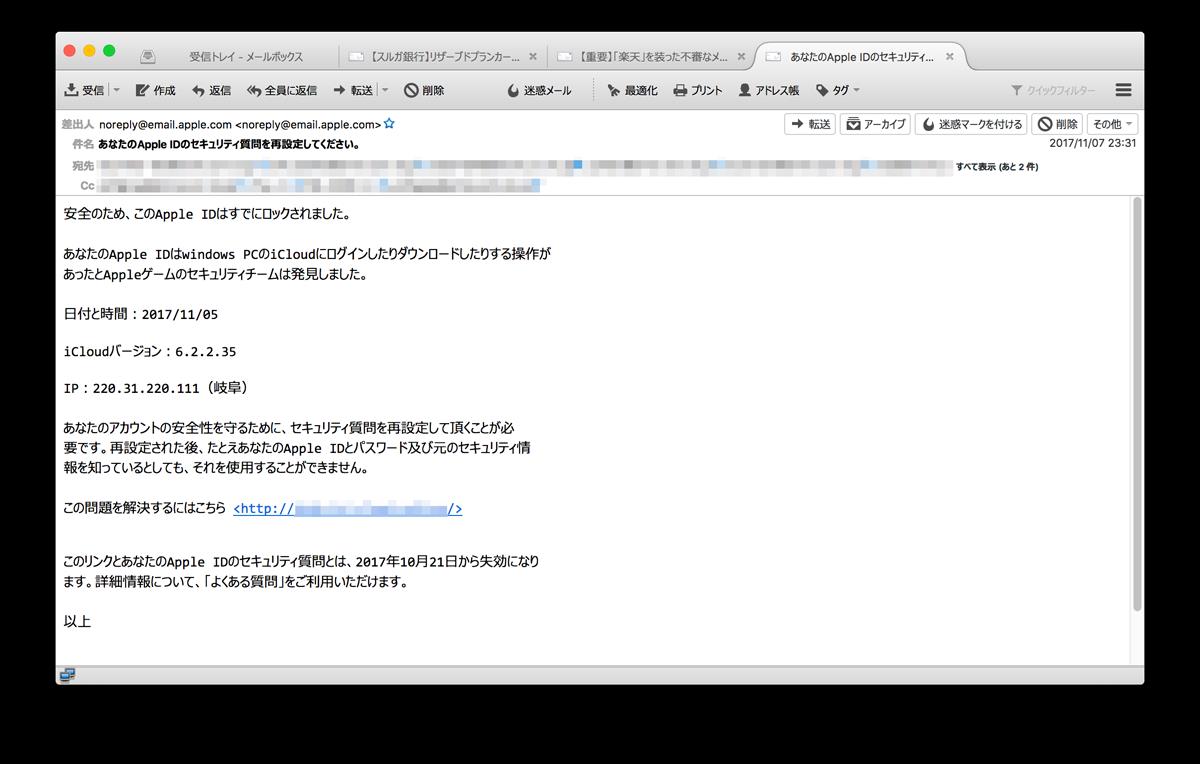Star the sender noreply@email.apple.com

click(389, 125)
